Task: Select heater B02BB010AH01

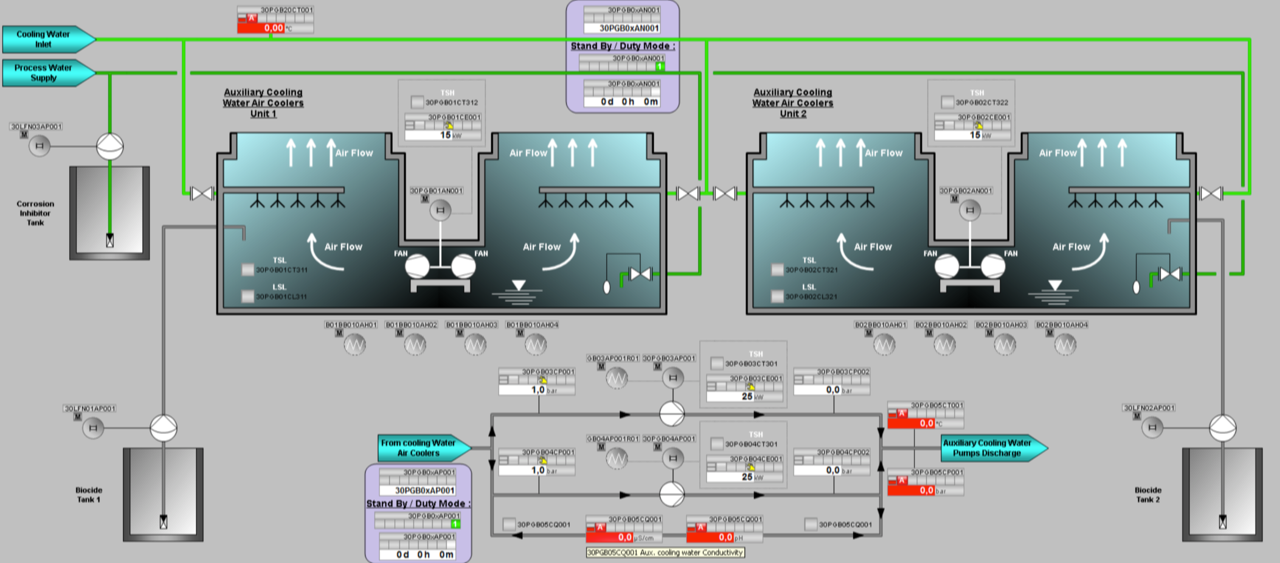Action: tap(885, 344)
